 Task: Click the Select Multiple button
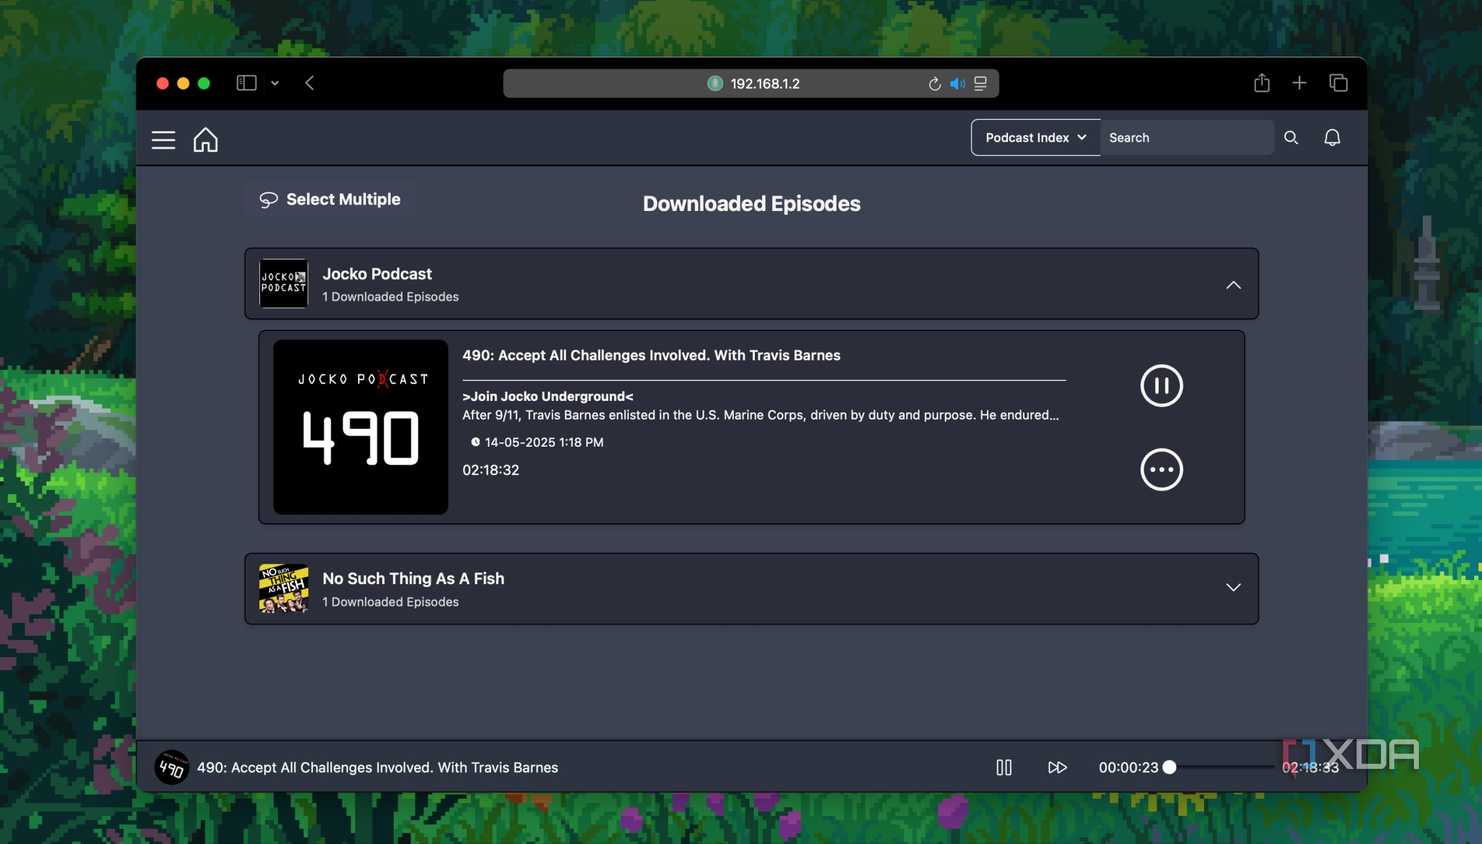pyautogui.click(x=330, y=199)
